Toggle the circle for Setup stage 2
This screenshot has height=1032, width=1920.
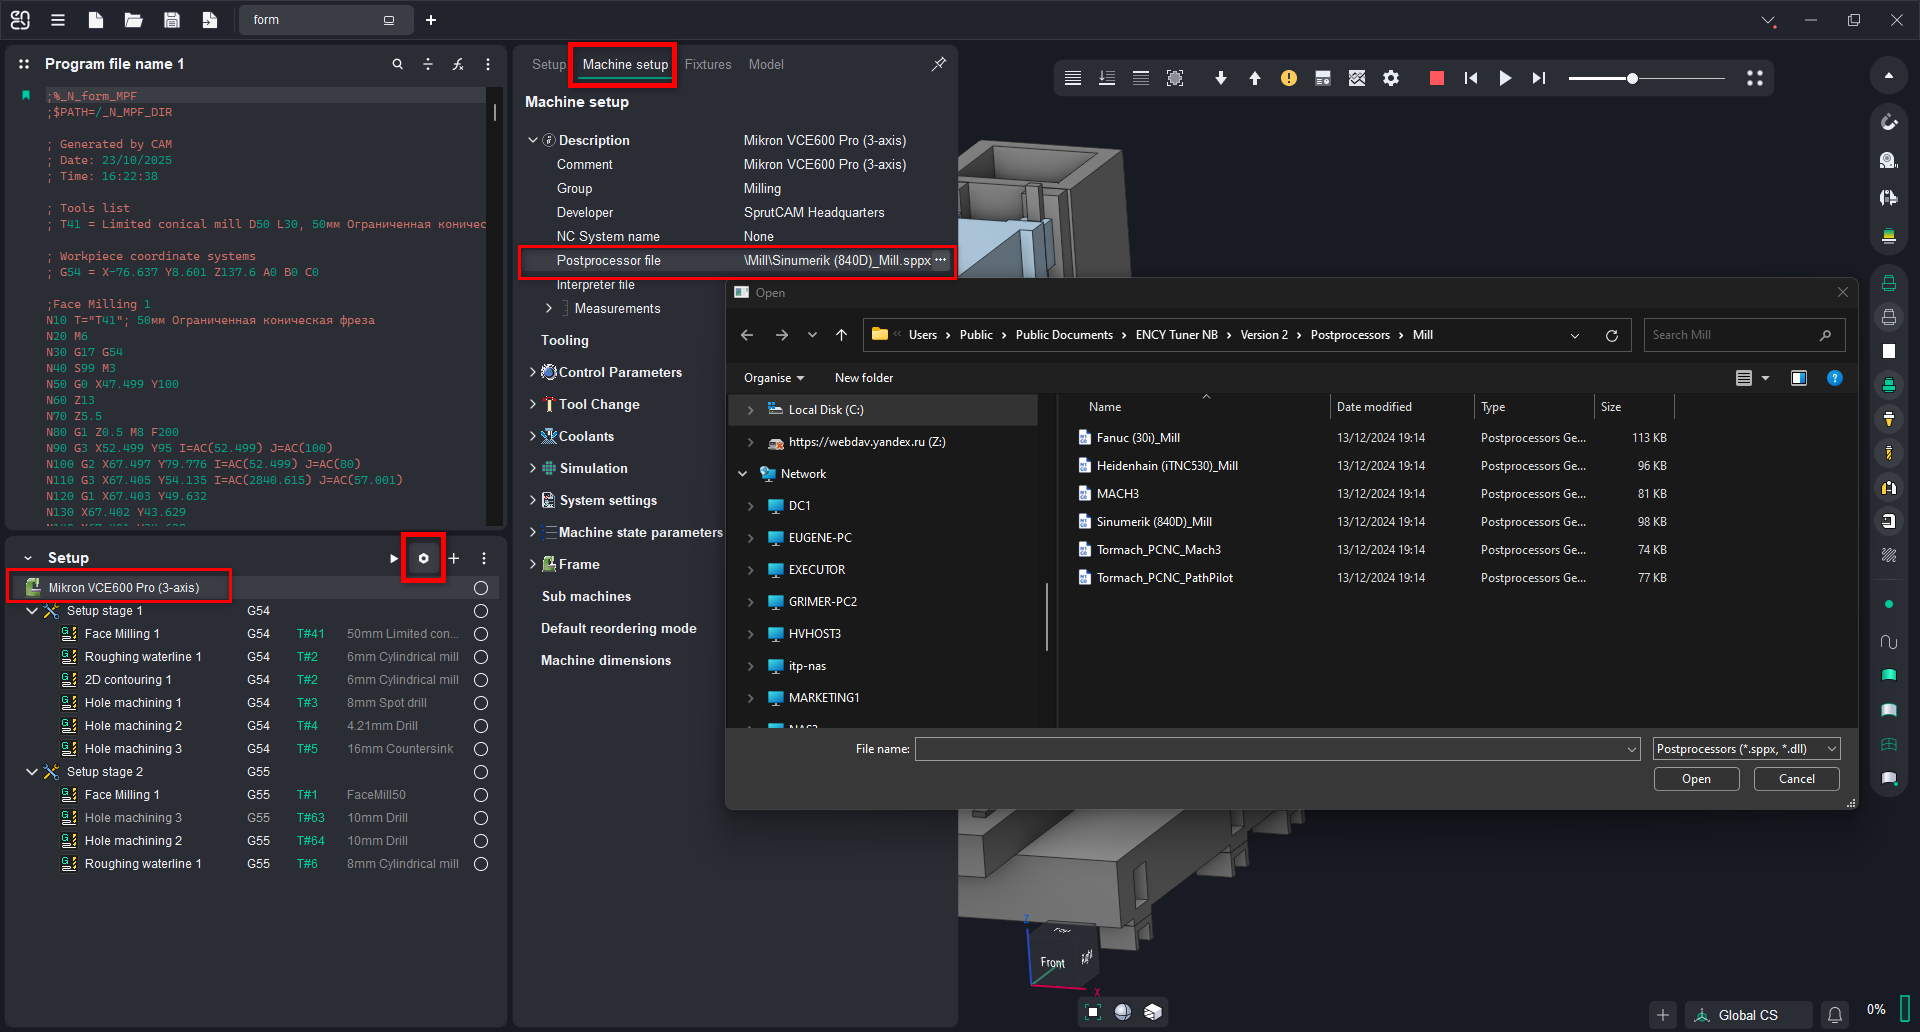[x=481, y=772]
